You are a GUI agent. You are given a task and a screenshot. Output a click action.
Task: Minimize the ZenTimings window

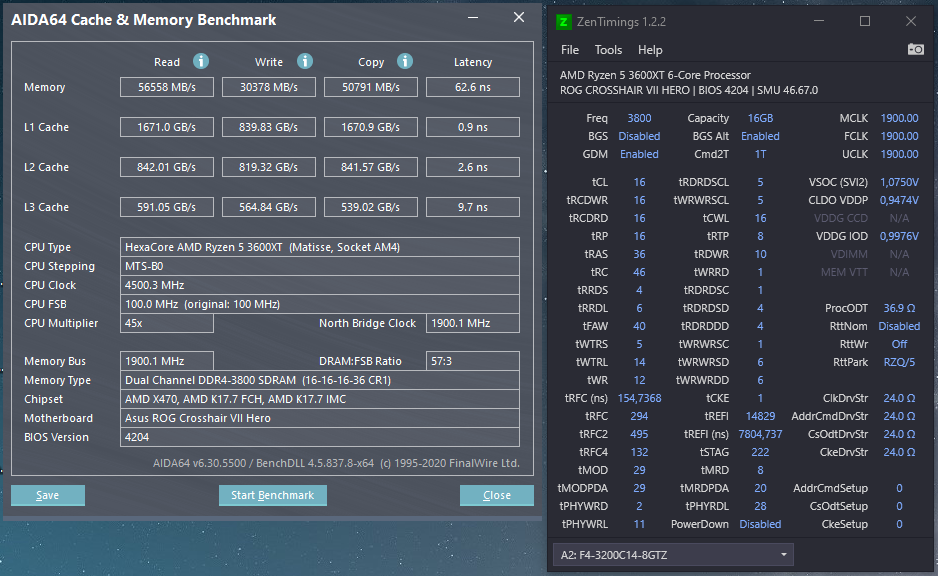point(819,22)
